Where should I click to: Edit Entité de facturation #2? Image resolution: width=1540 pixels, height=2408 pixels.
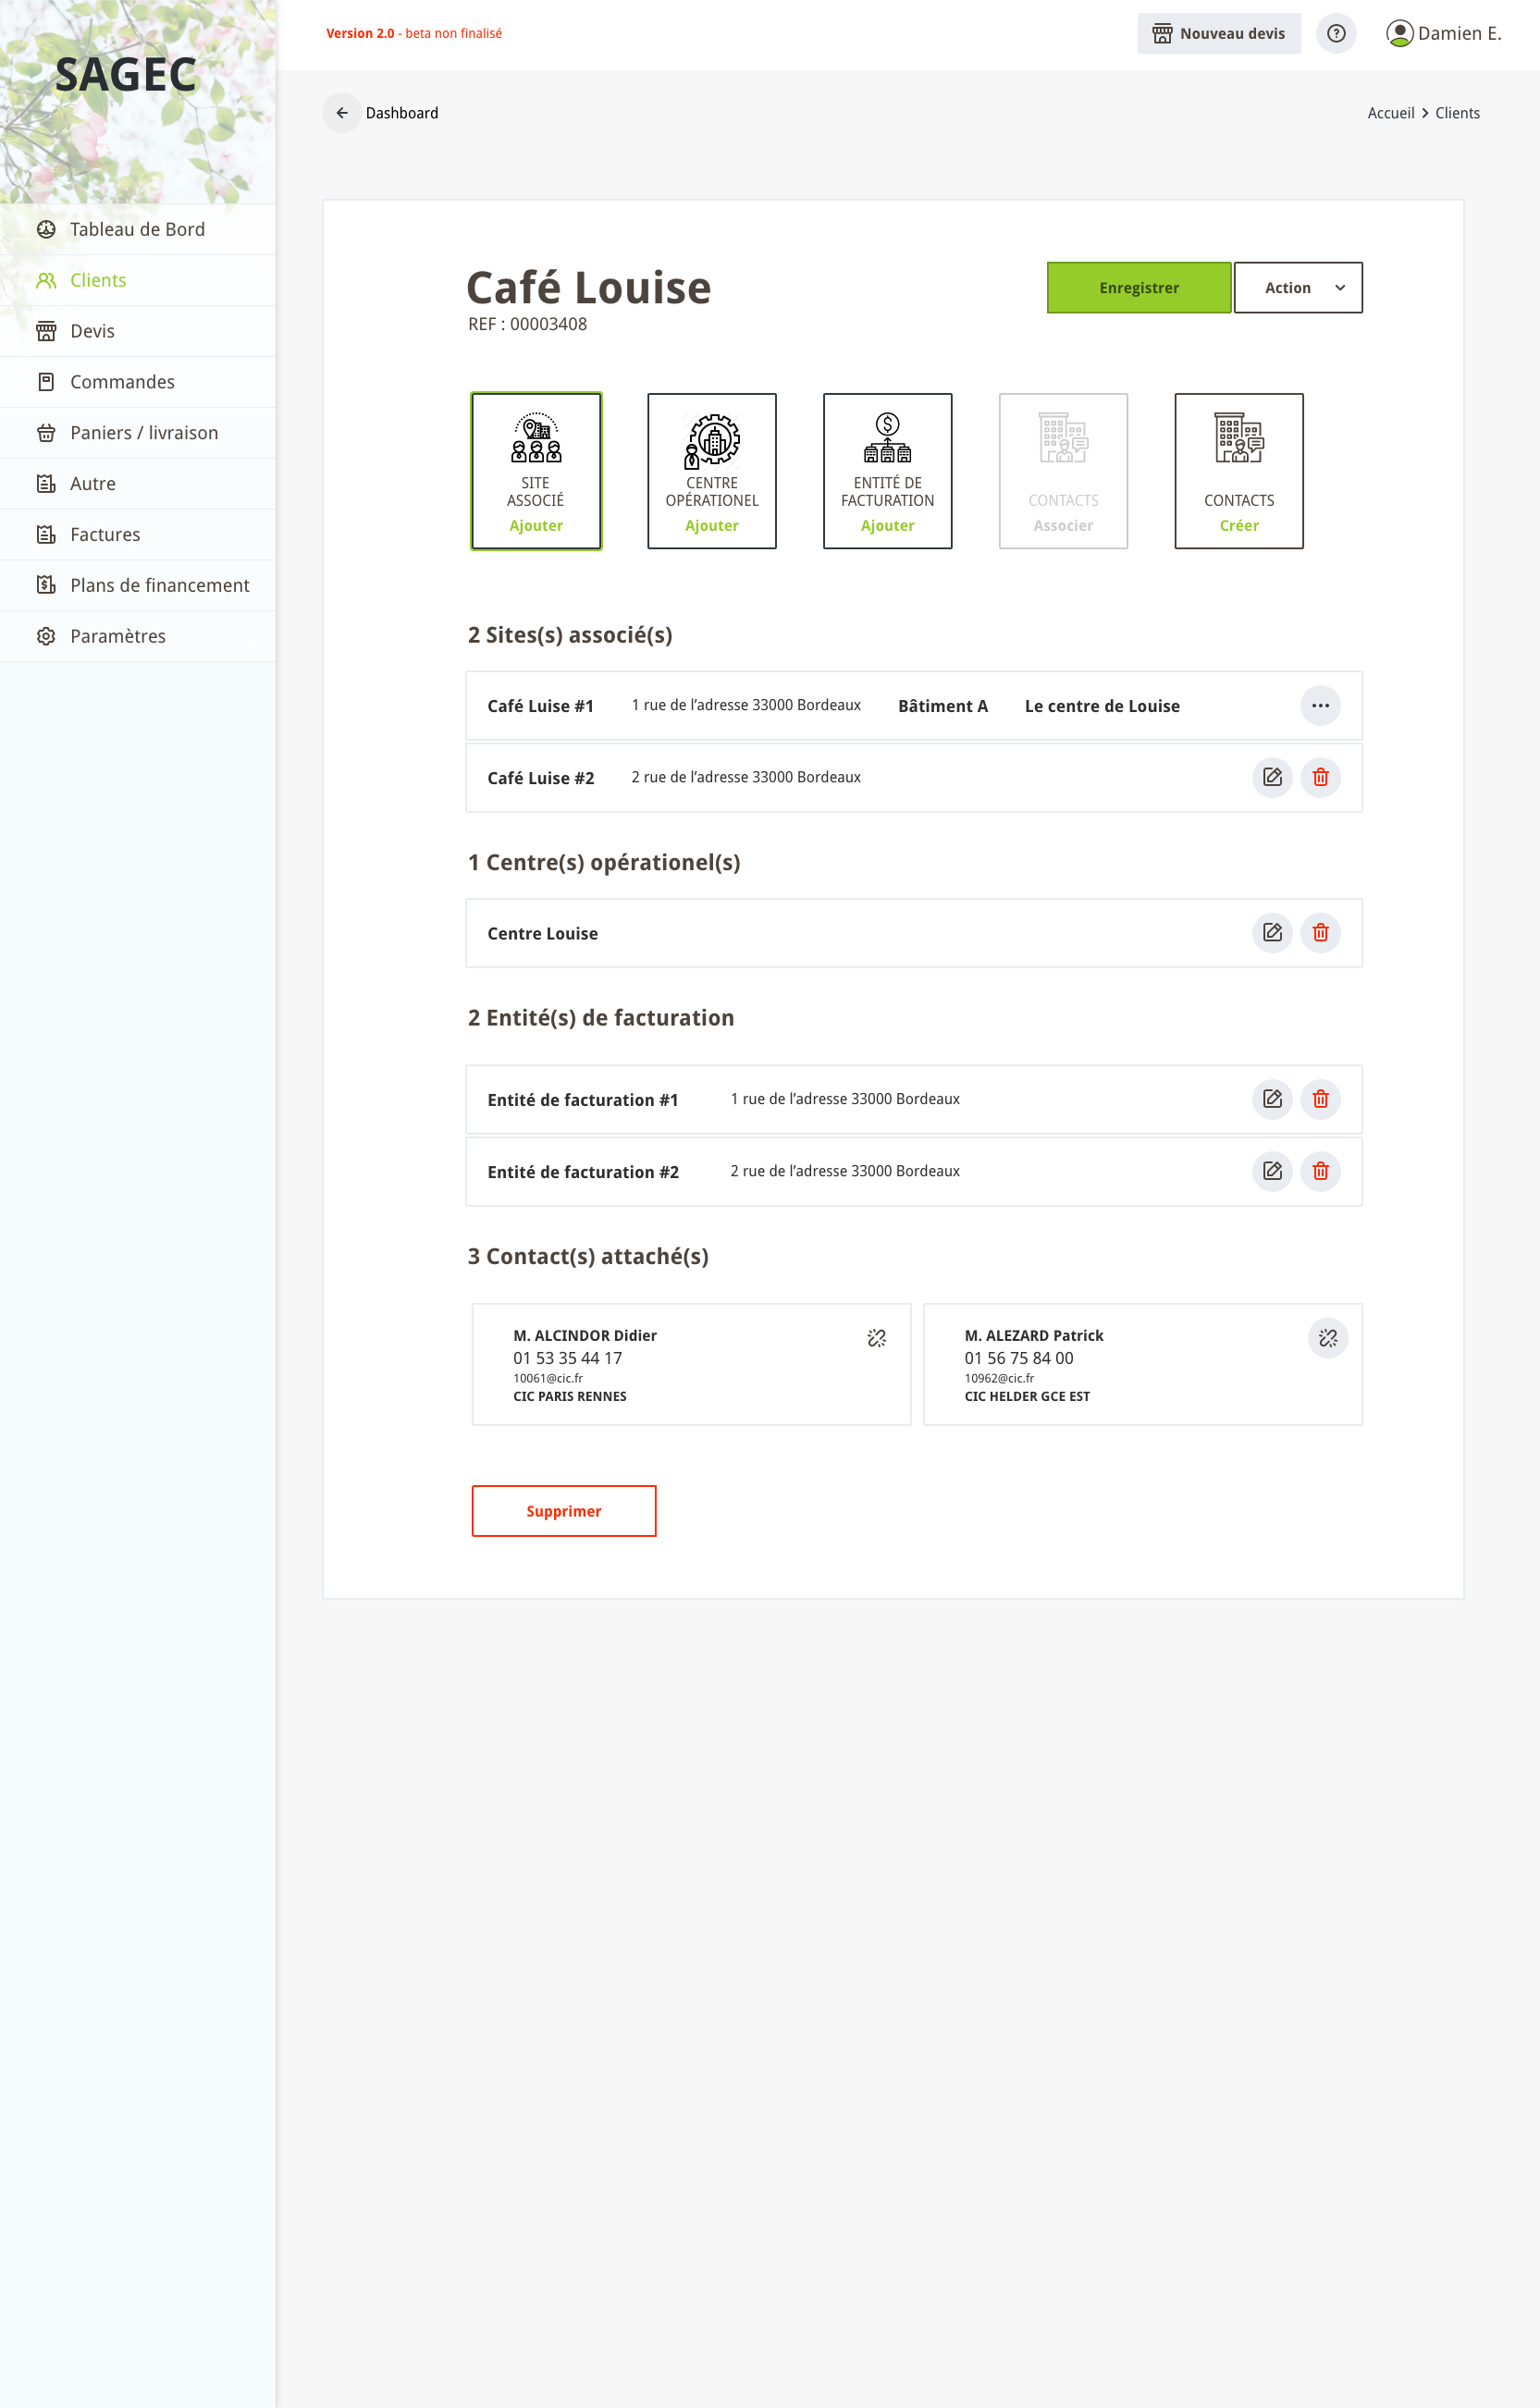(x=1271, y=1171)
